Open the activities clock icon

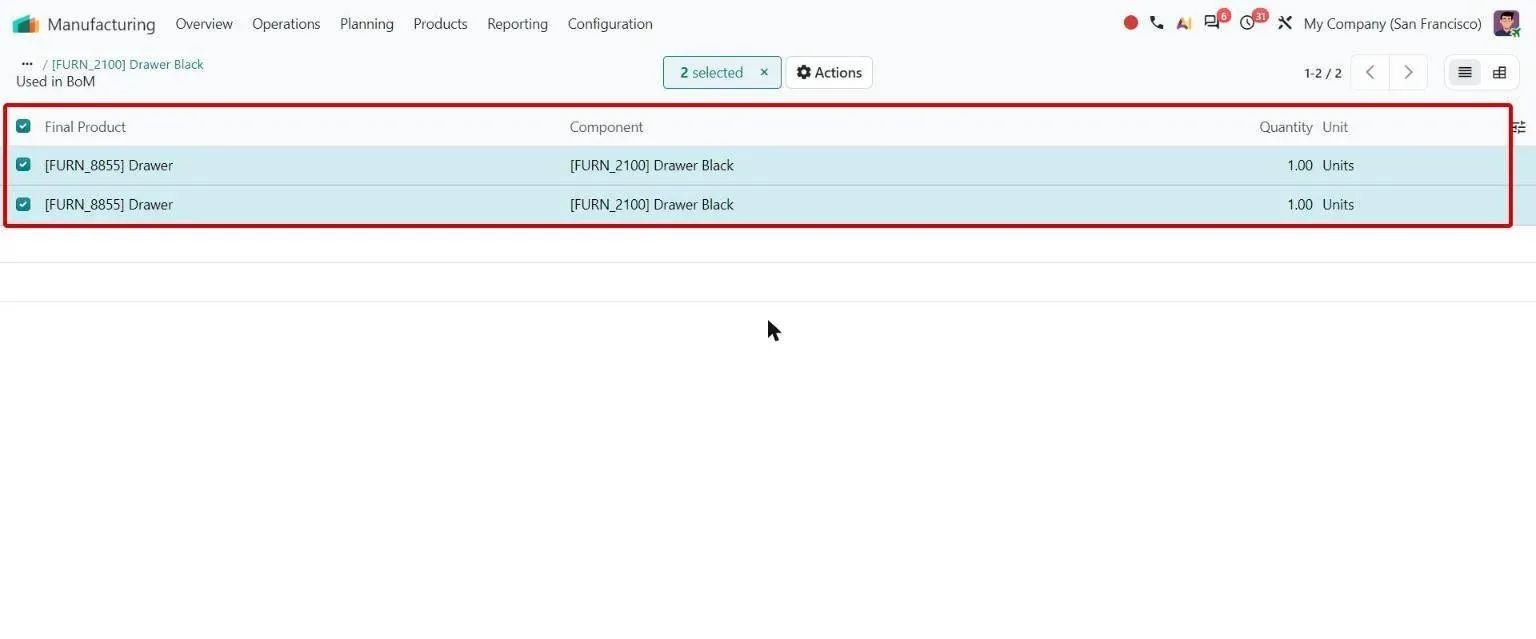[x=1247, y=23]
